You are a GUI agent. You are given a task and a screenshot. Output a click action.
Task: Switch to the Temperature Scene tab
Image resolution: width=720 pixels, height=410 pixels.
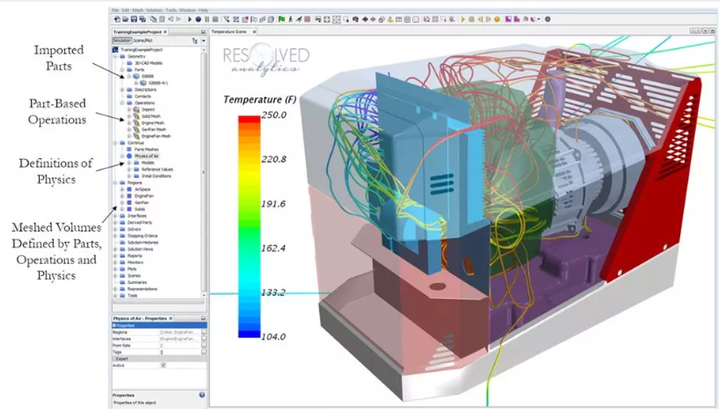[229, 32]
